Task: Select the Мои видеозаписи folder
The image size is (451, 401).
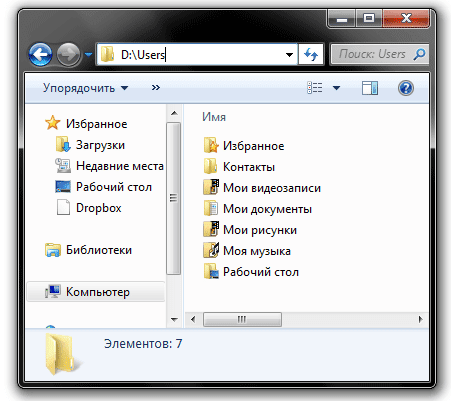Action: 262,188
